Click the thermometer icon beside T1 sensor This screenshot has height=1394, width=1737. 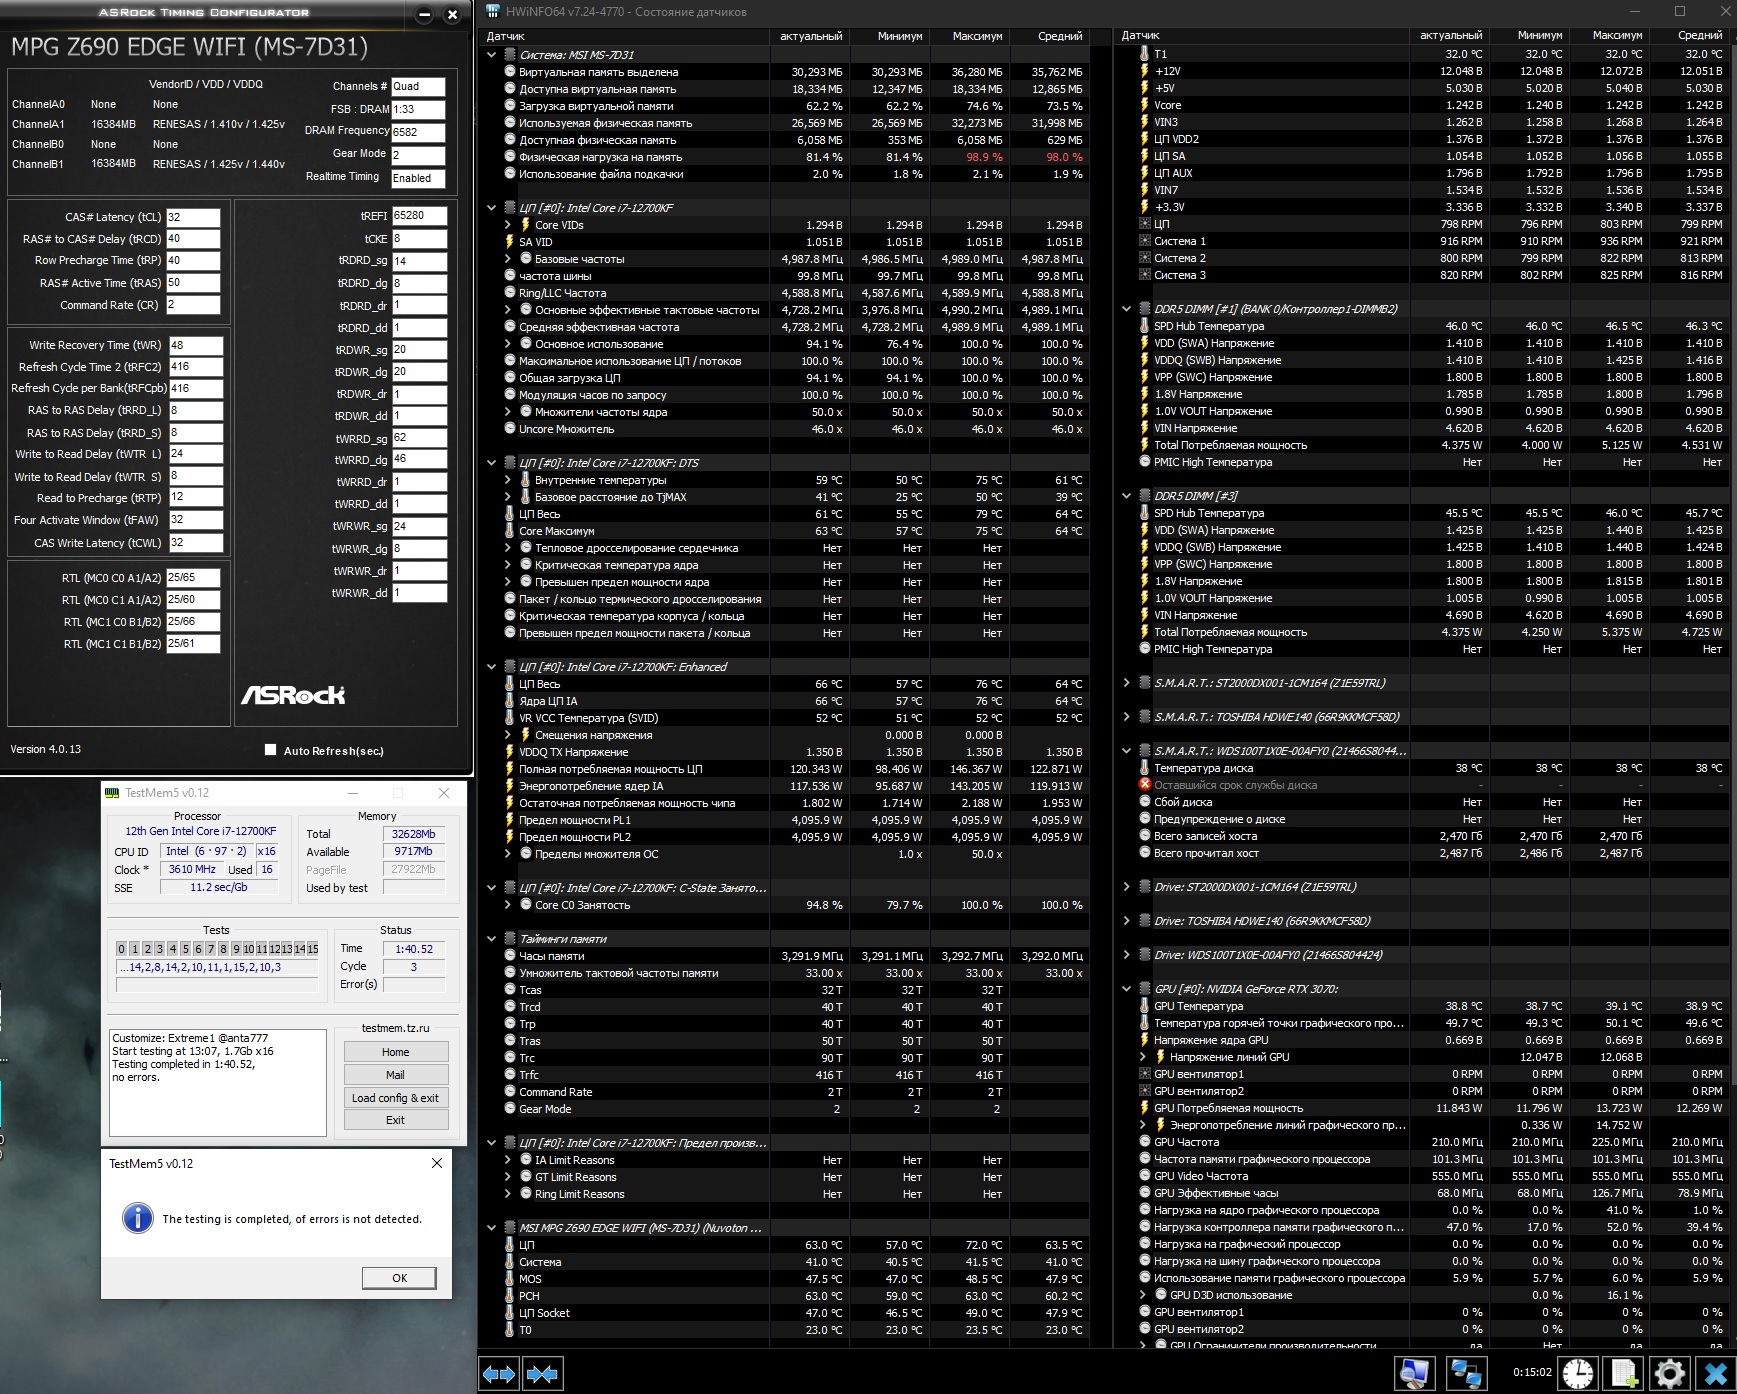pyautogui.click(x=1145, y=54)
